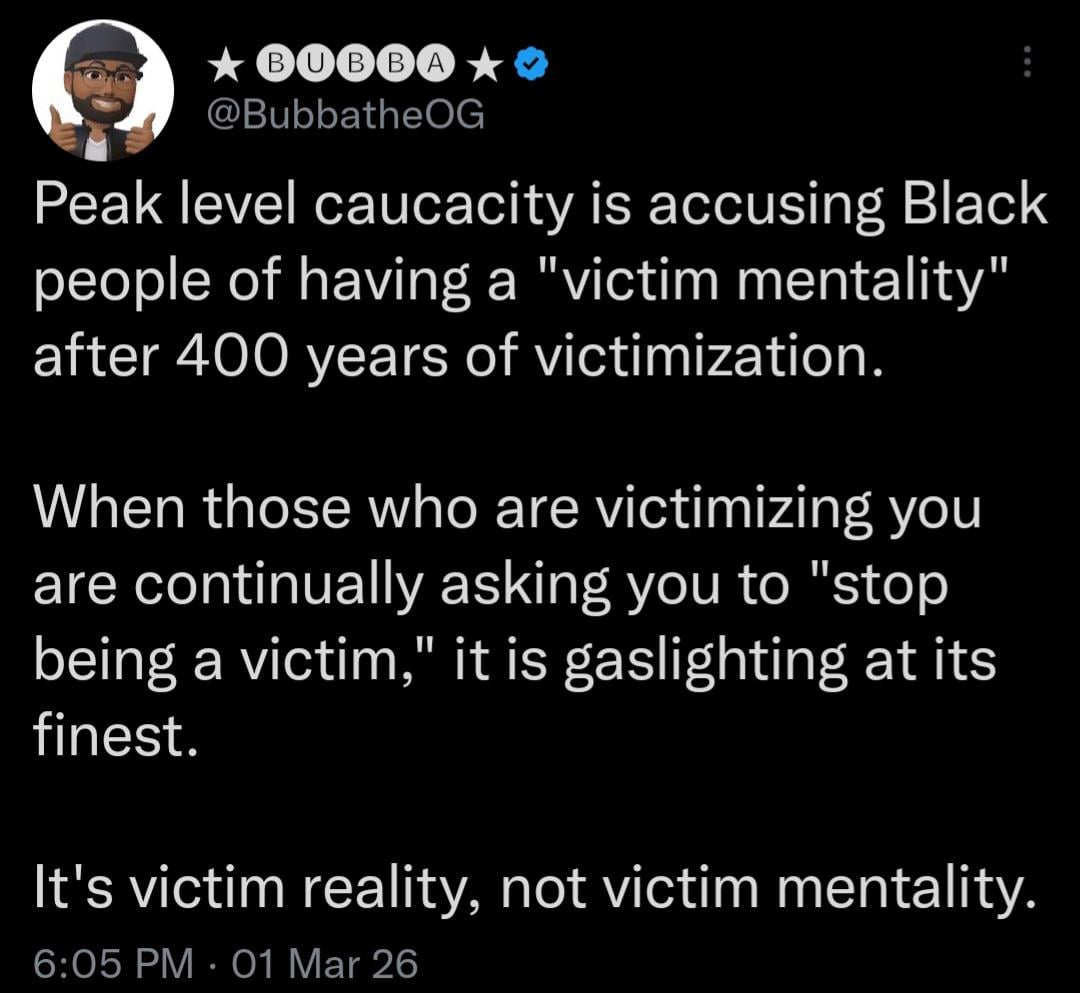Open the tweet's three-dot more options menu
This screenshot has height=993, width=1080.
point(1024,65)
